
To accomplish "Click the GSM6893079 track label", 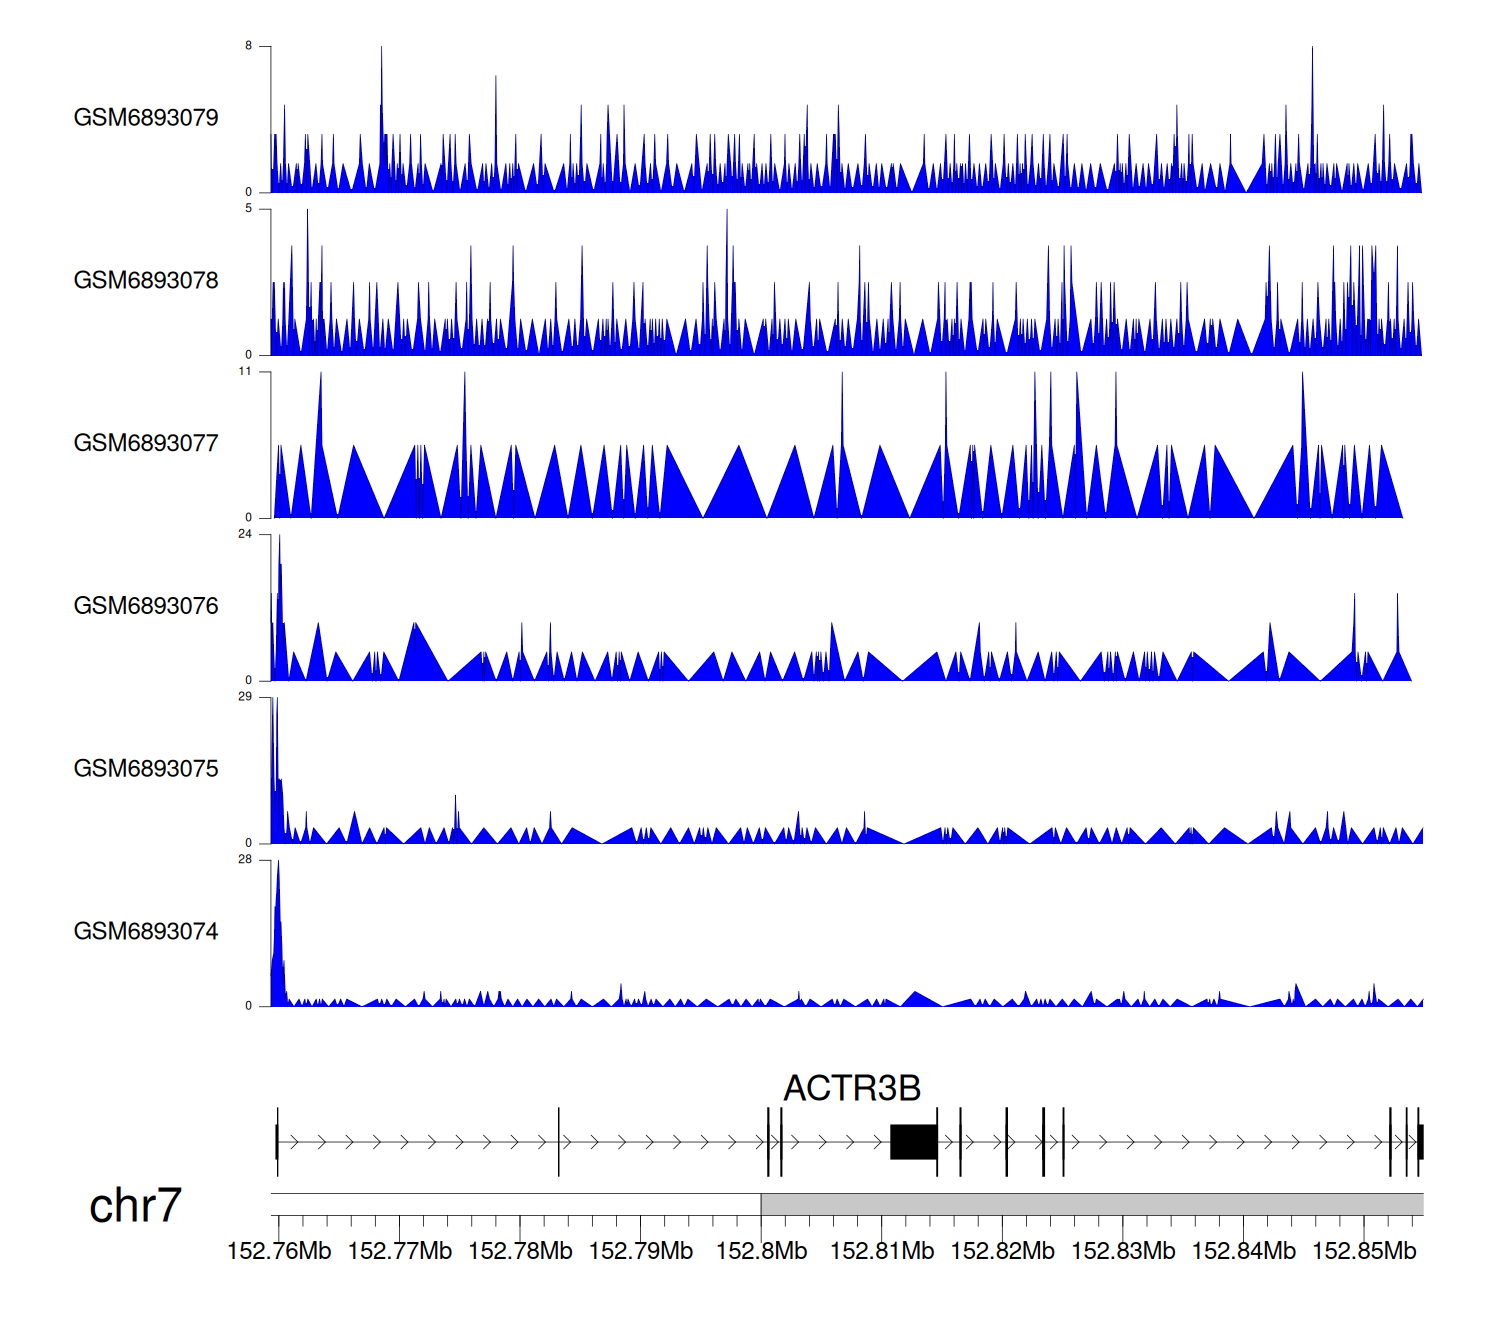I will (146, 118).
